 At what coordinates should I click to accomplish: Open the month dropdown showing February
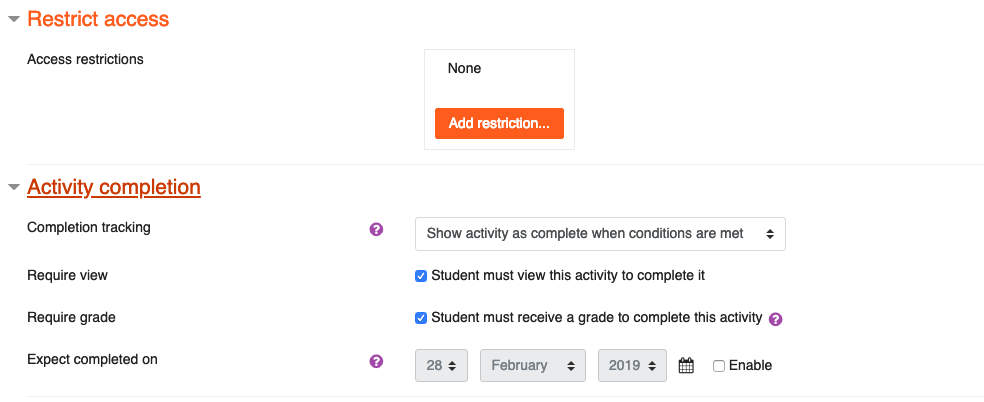point(533,365)
